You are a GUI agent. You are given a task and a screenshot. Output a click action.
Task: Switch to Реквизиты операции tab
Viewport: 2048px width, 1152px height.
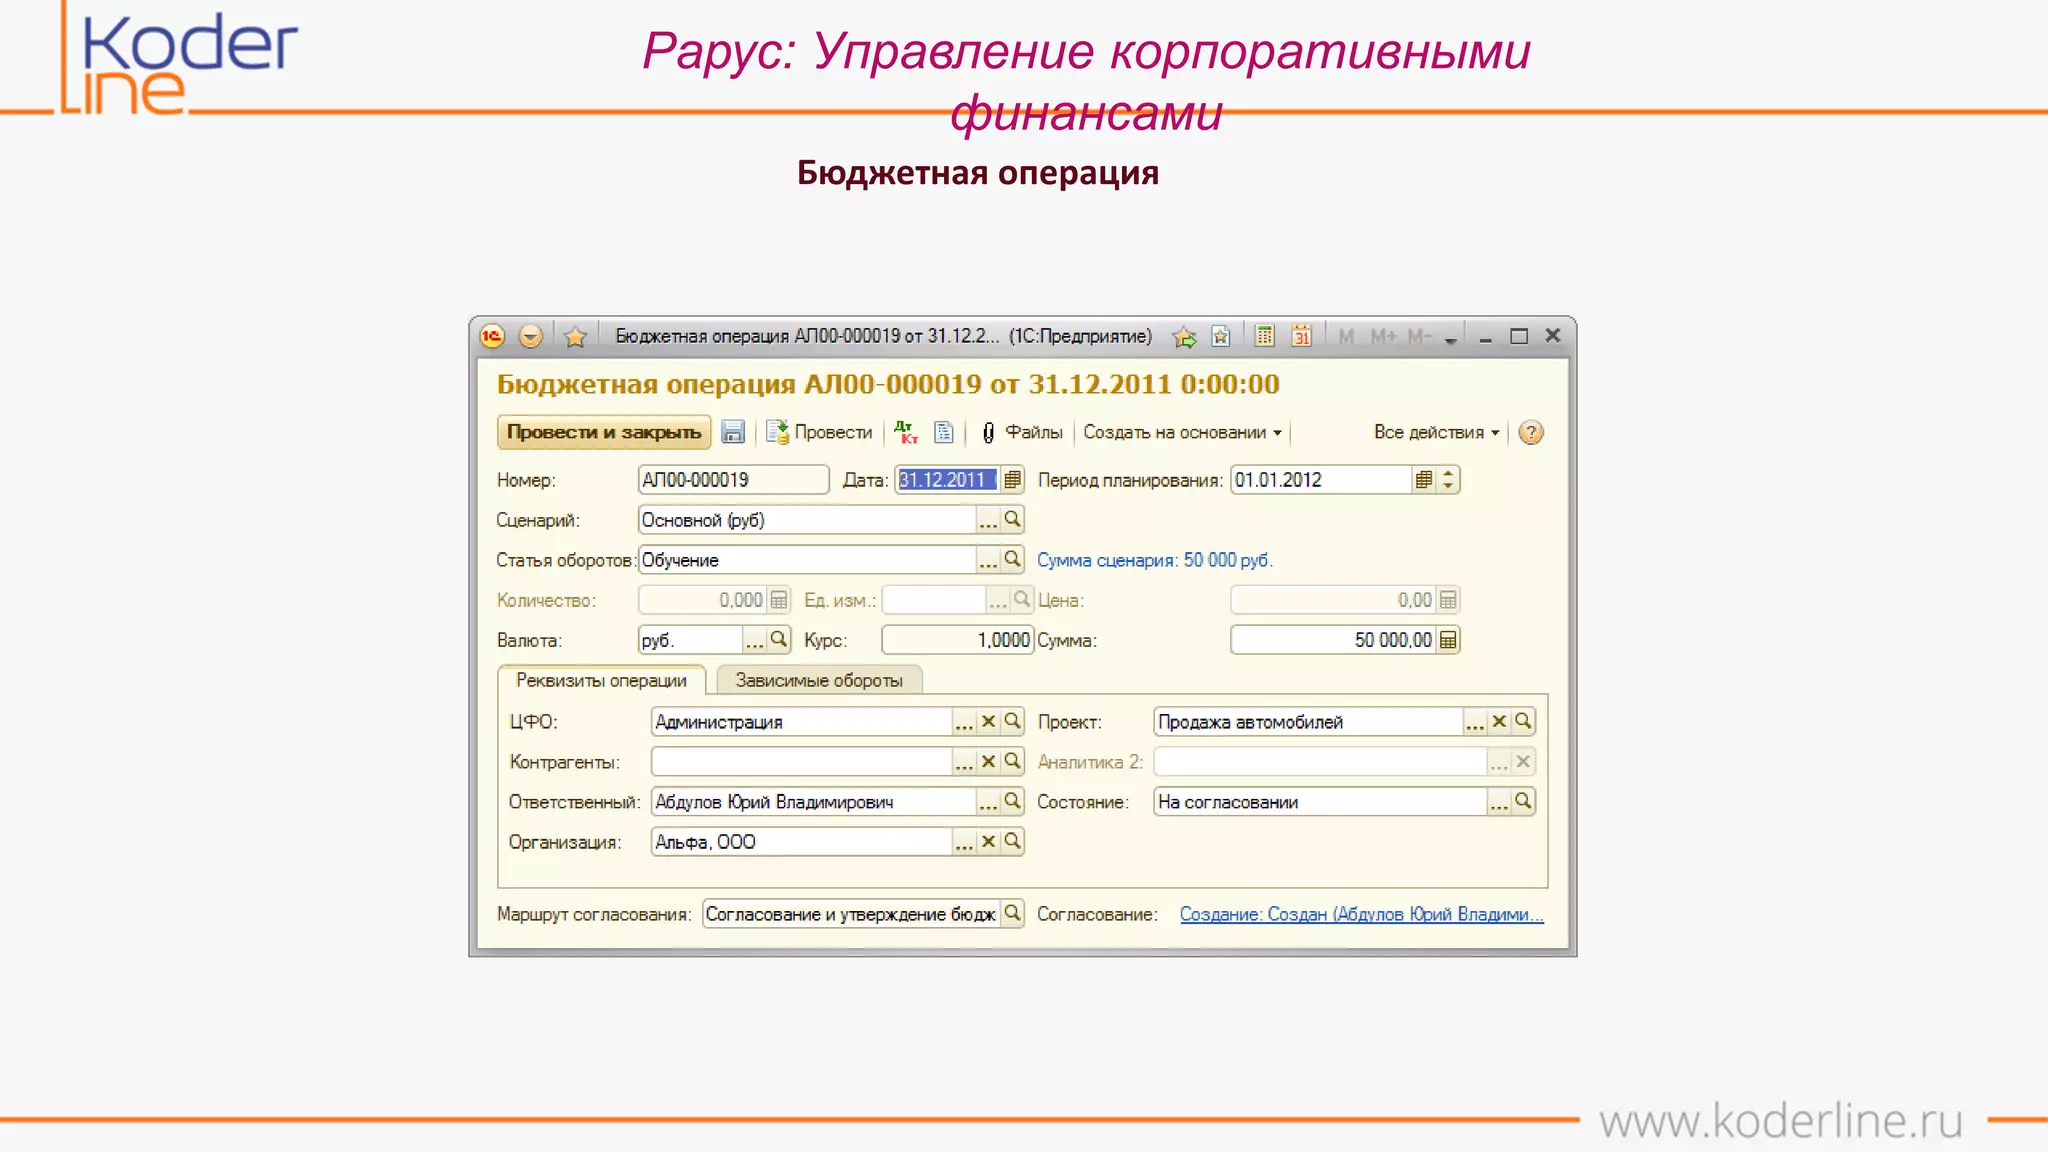tap(601, 680)
